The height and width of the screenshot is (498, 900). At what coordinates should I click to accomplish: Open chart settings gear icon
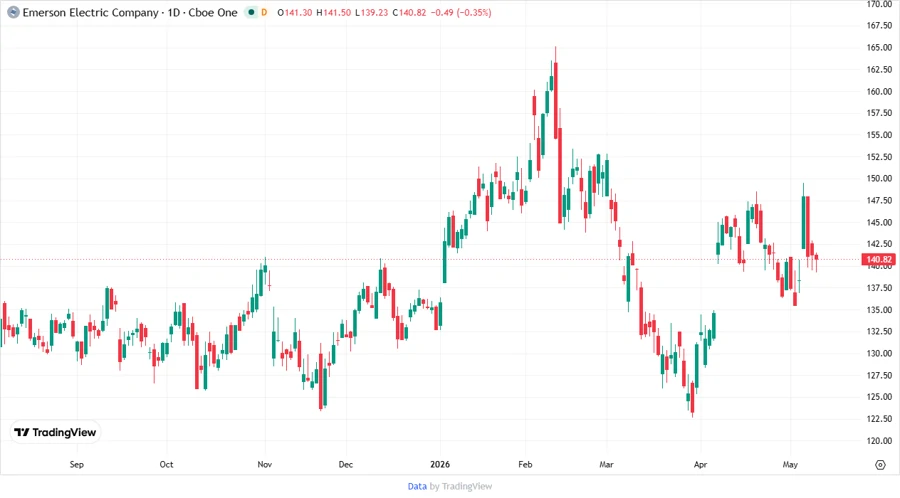(x=880, y=465)
